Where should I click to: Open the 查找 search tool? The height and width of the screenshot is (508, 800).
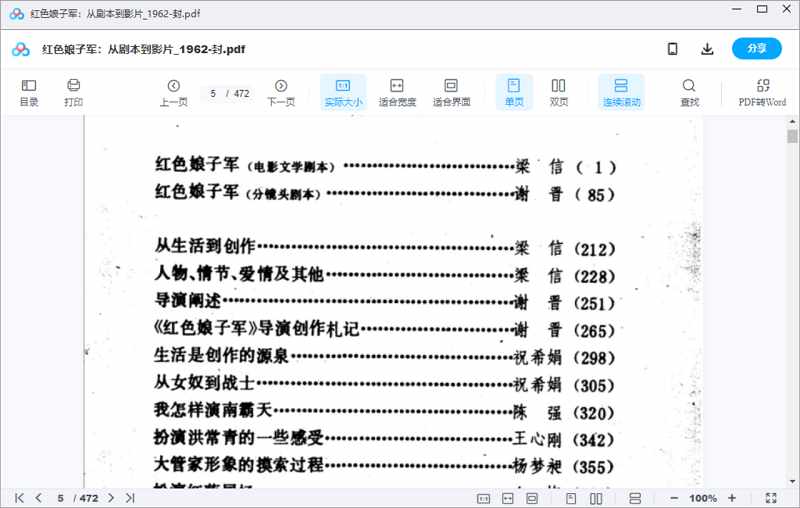click(x=689, y=92)
